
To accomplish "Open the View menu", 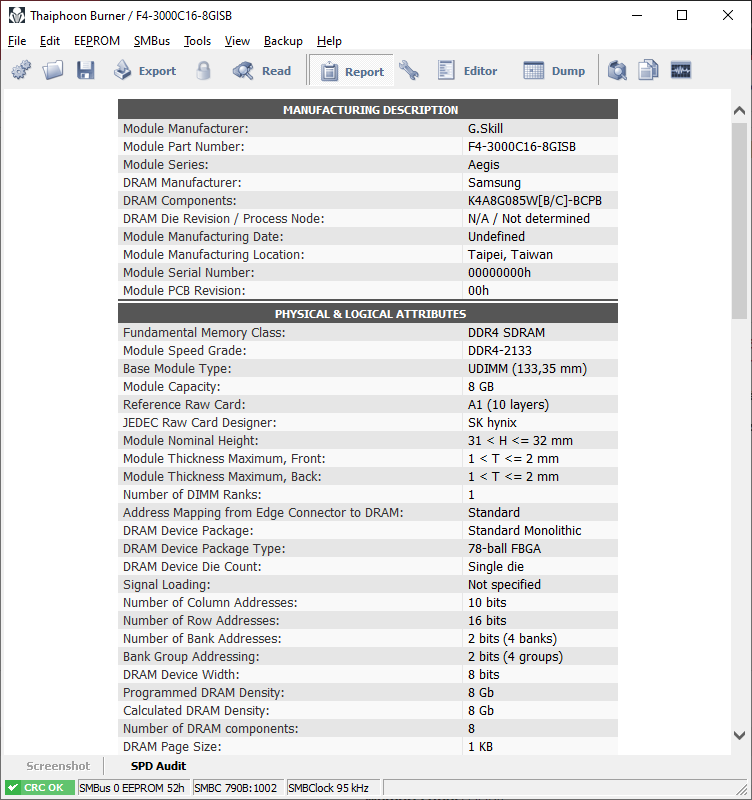I will coord(237,41).
